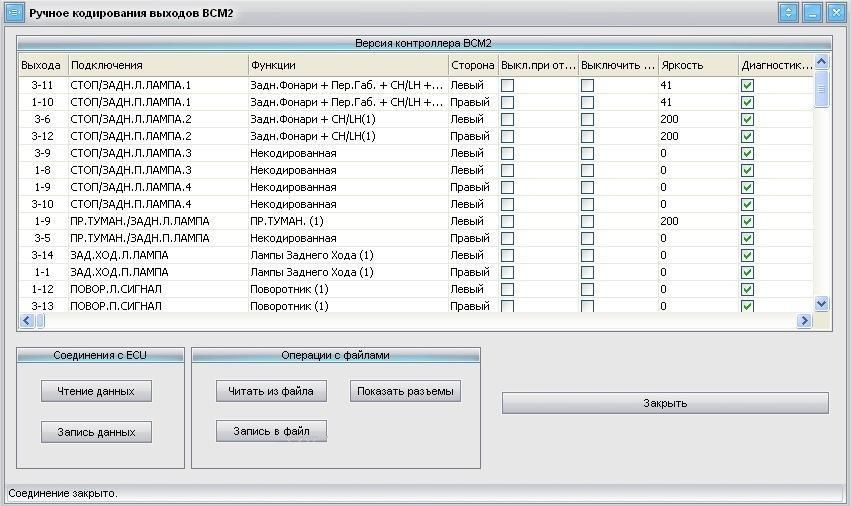
Task: Toggle 'Выкл.при от…' checkbox for row 3-11
Action: pyautogui.click(x=507, y=85)
